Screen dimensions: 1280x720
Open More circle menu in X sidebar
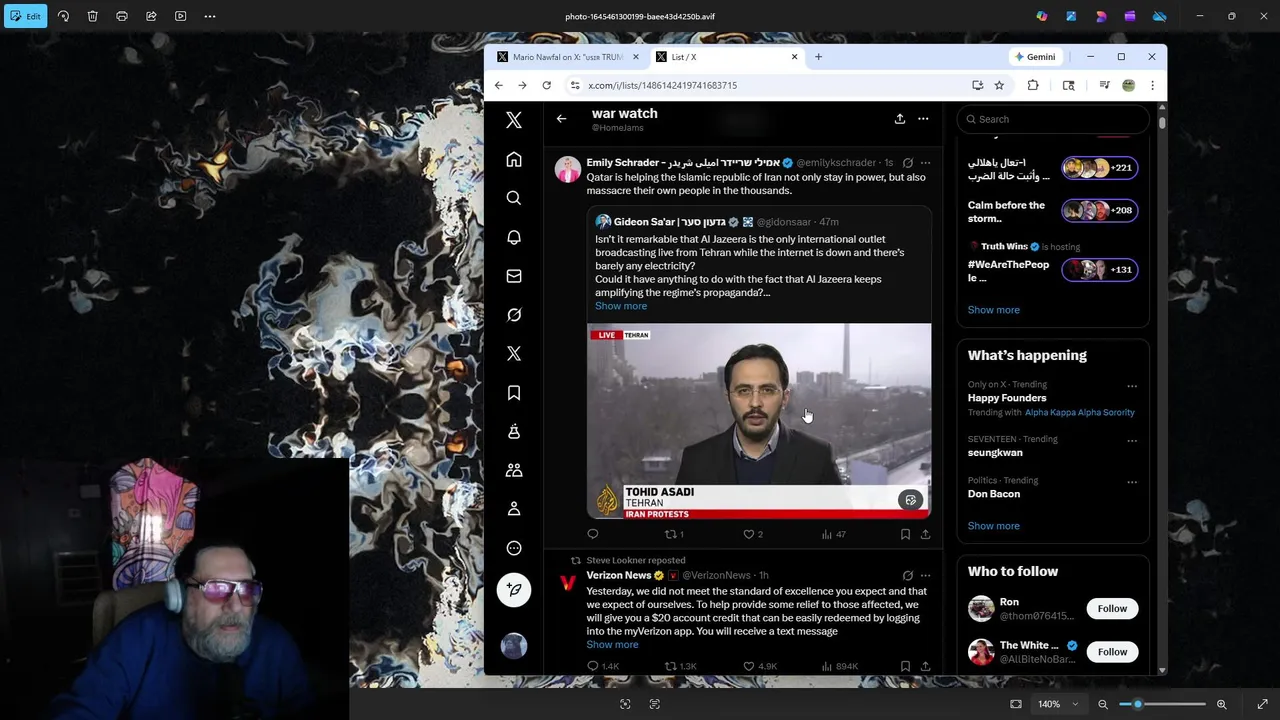[514, 548]
